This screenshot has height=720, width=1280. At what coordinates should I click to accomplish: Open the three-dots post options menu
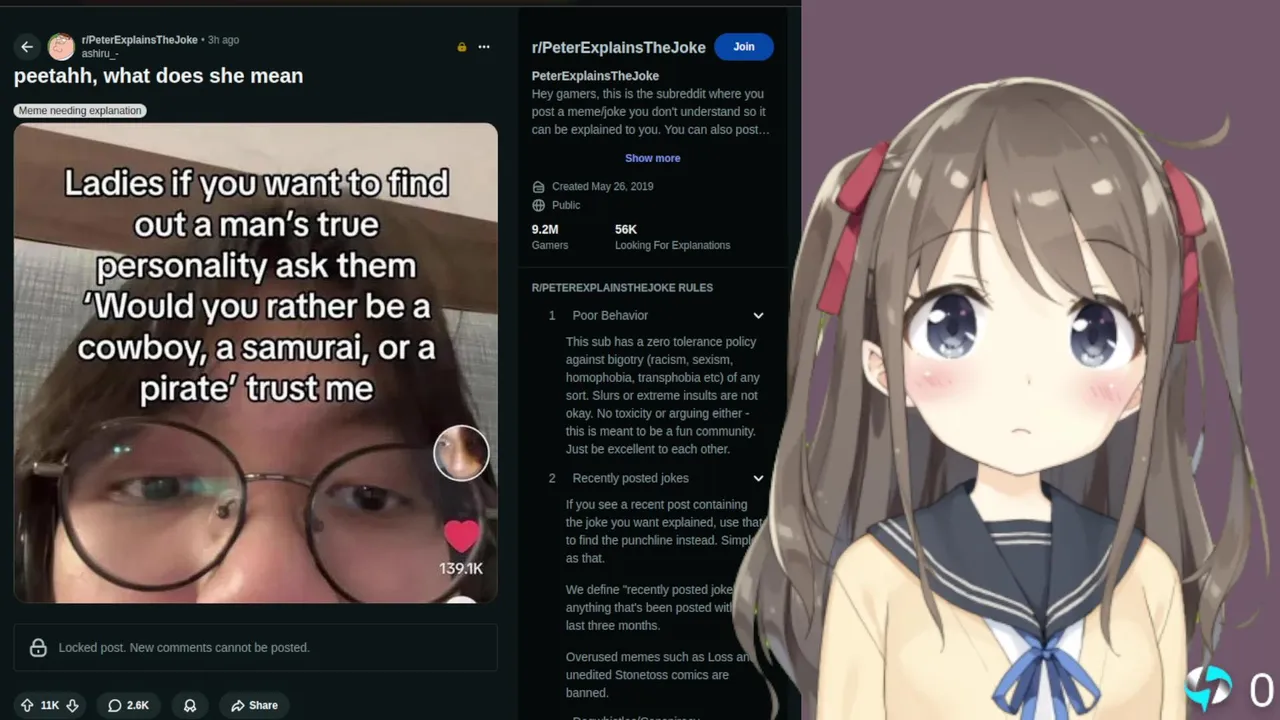pos(484,47)
